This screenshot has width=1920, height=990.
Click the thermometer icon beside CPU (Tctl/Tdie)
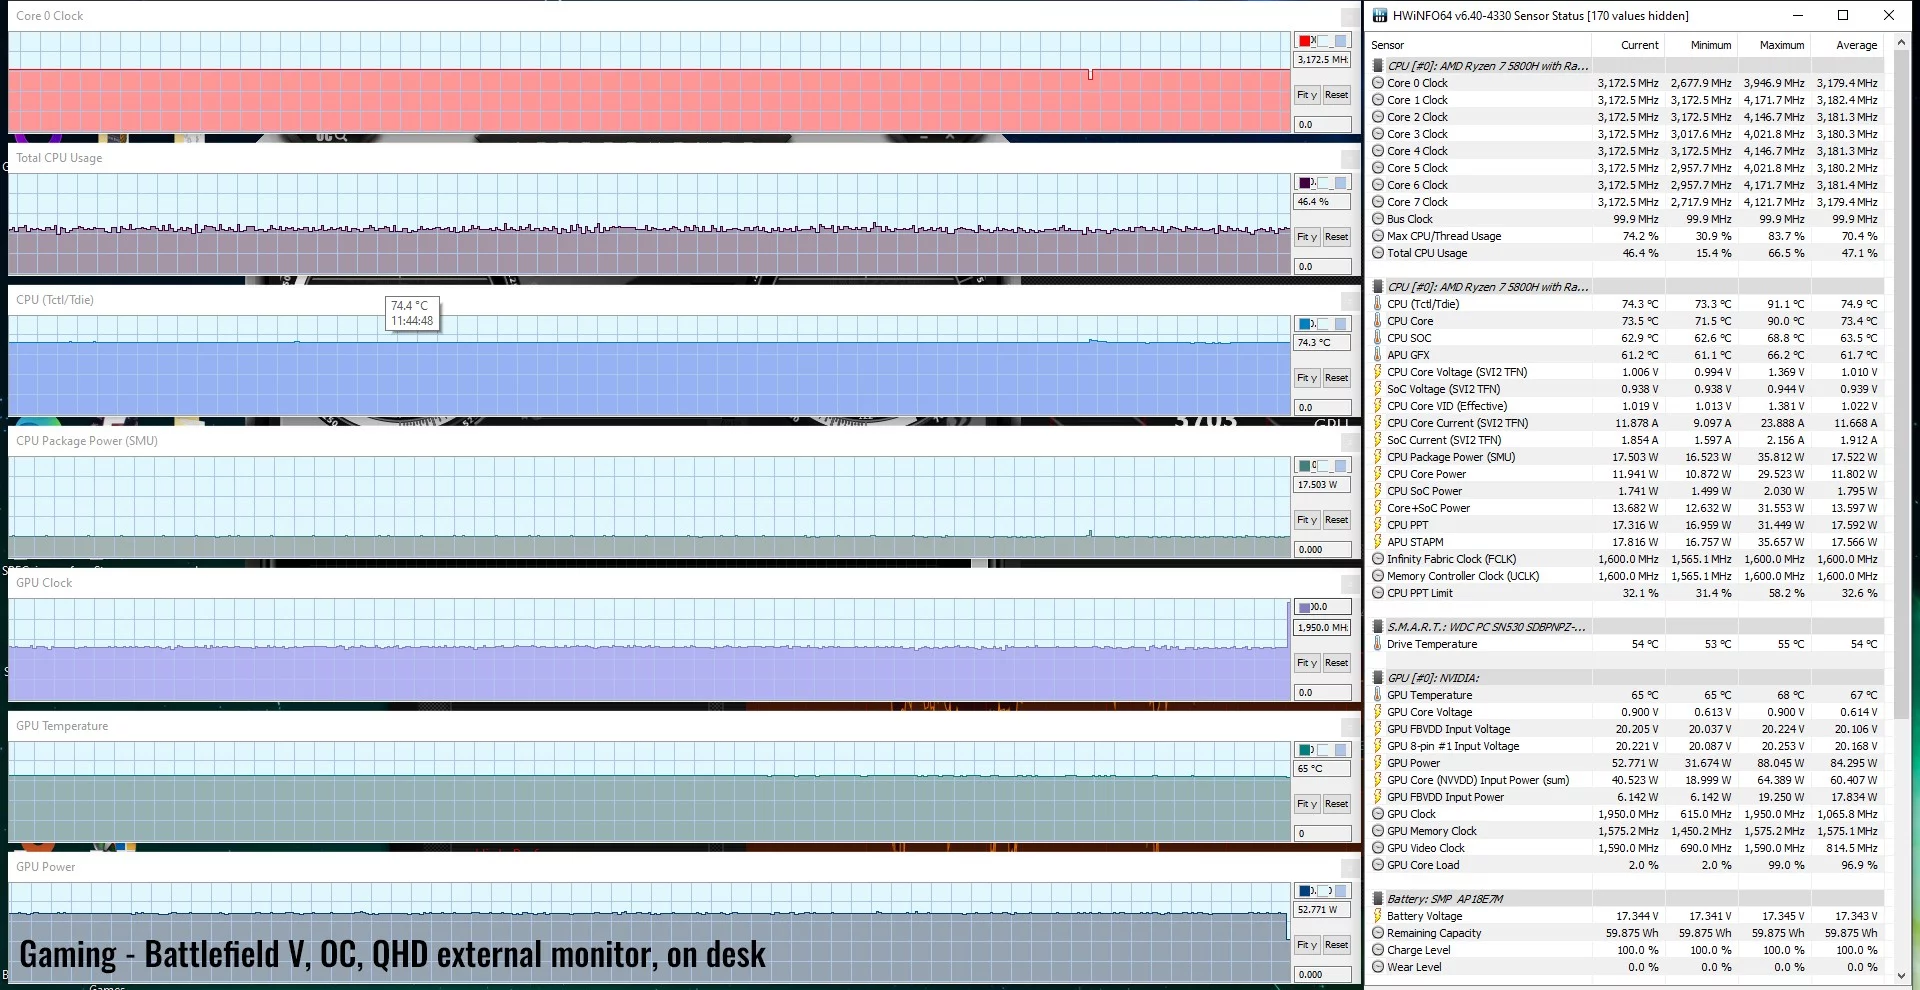tap(1378, 304)
